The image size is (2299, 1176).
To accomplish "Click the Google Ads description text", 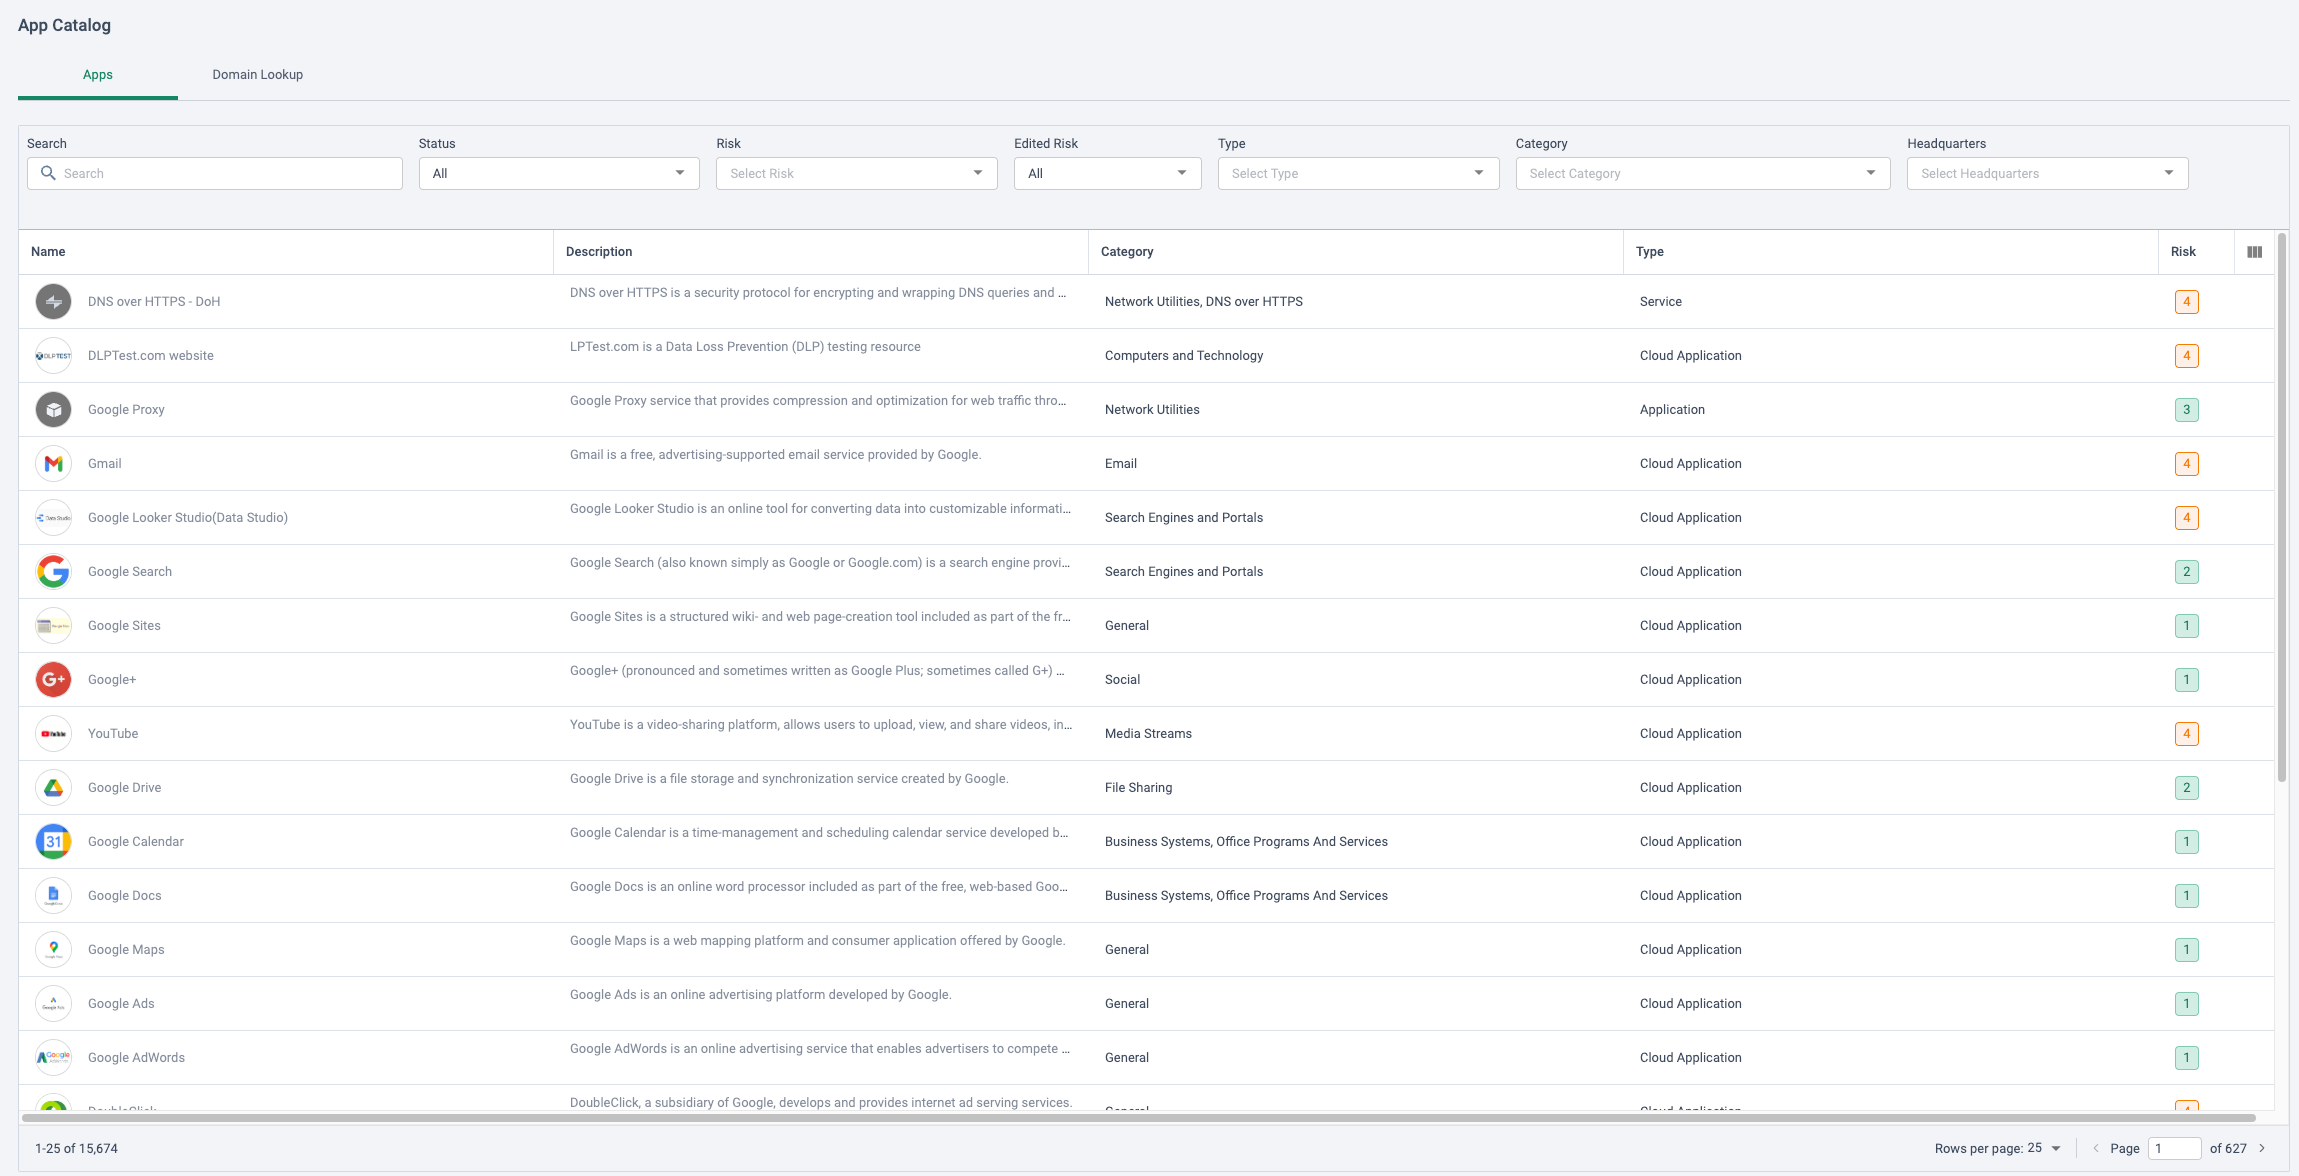I will click(x=760, y=995).
